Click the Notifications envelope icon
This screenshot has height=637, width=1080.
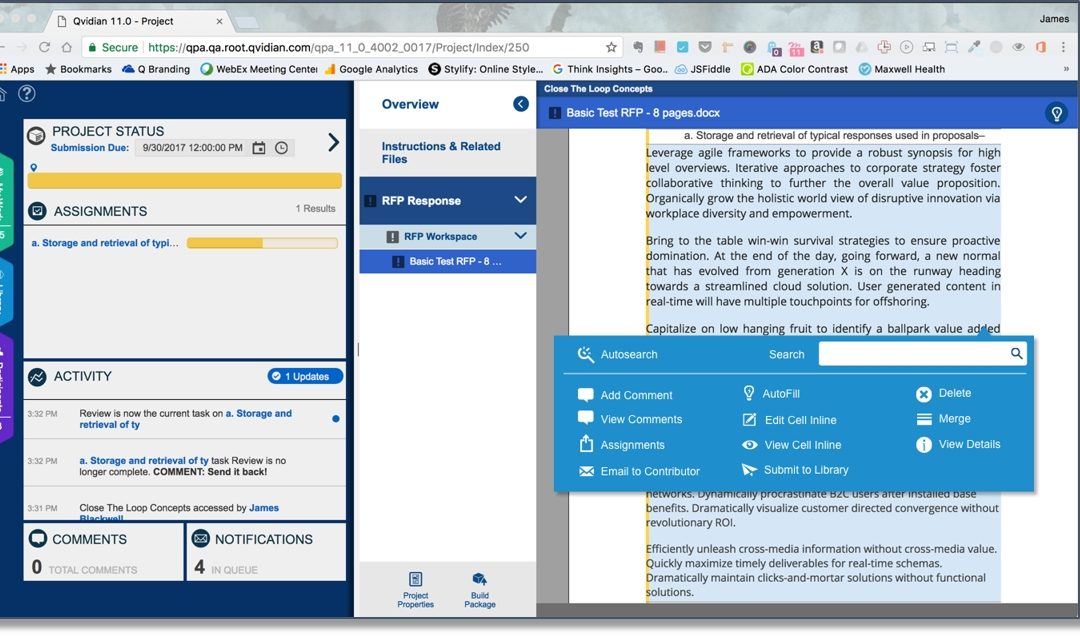(x=200, y=539)
